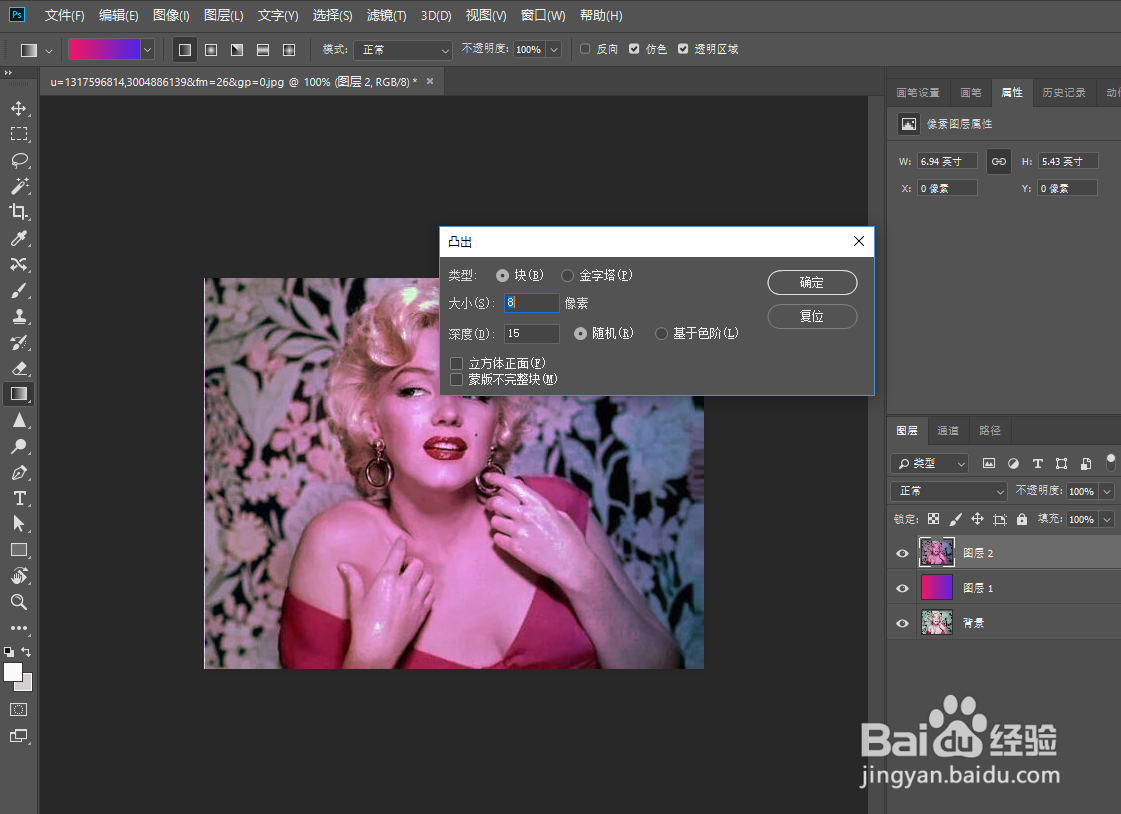Image resolution: width=1121 pixels, height=814 pixels.
Task: Click the 确定 button in Extrude dialog
Action: (x=812, y=282)
